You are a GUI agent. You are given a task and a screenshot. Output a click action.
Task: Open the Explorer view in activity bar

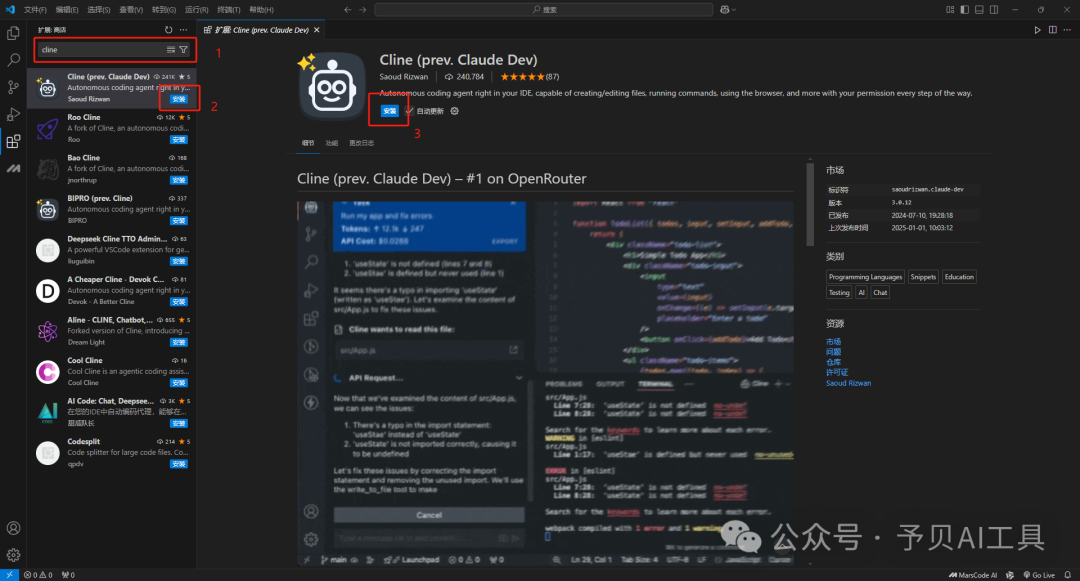pos(13,33)
